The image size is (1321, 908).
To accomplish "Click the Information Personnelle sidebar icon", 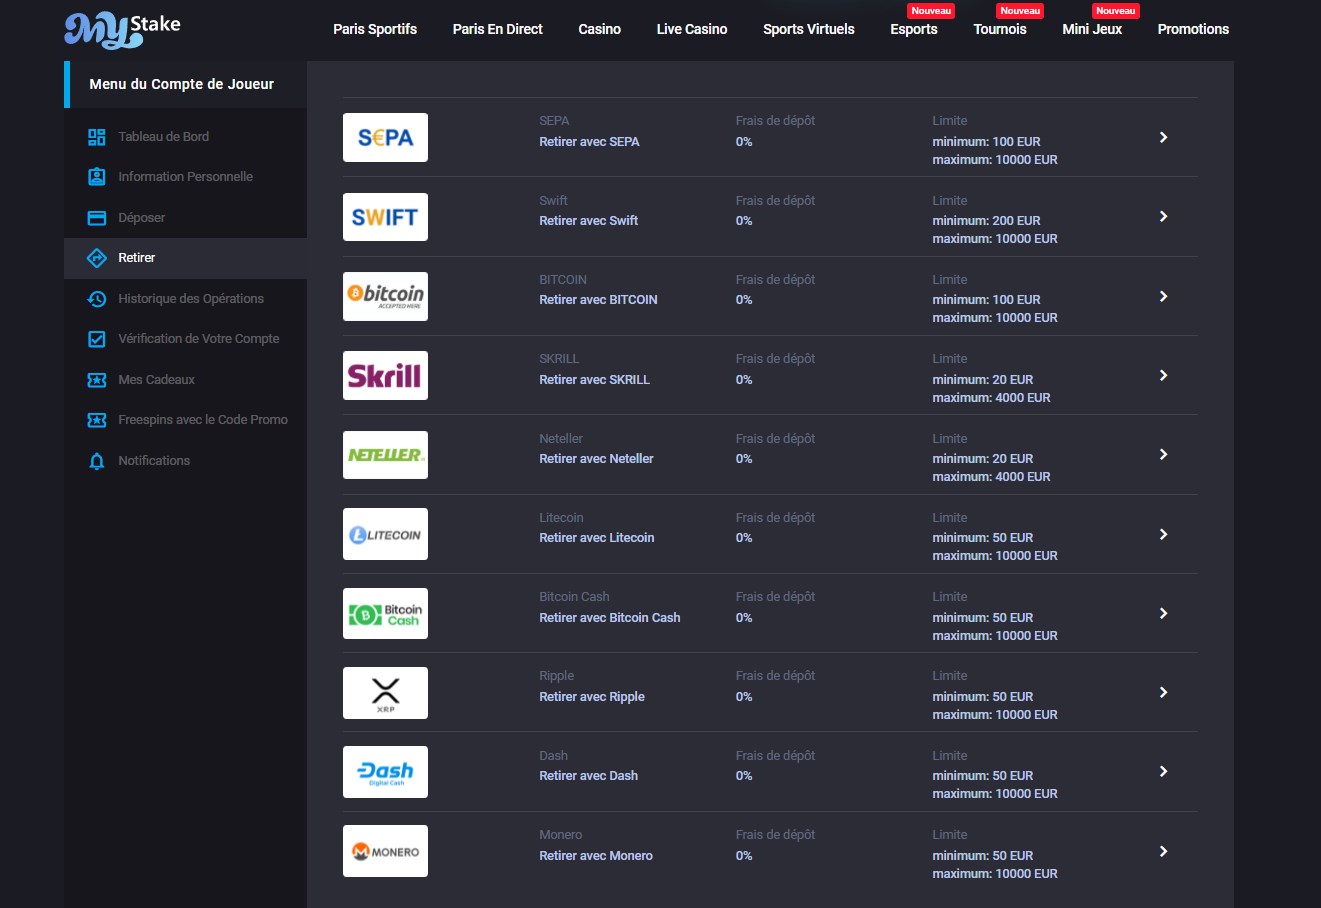I will [97, 177].
